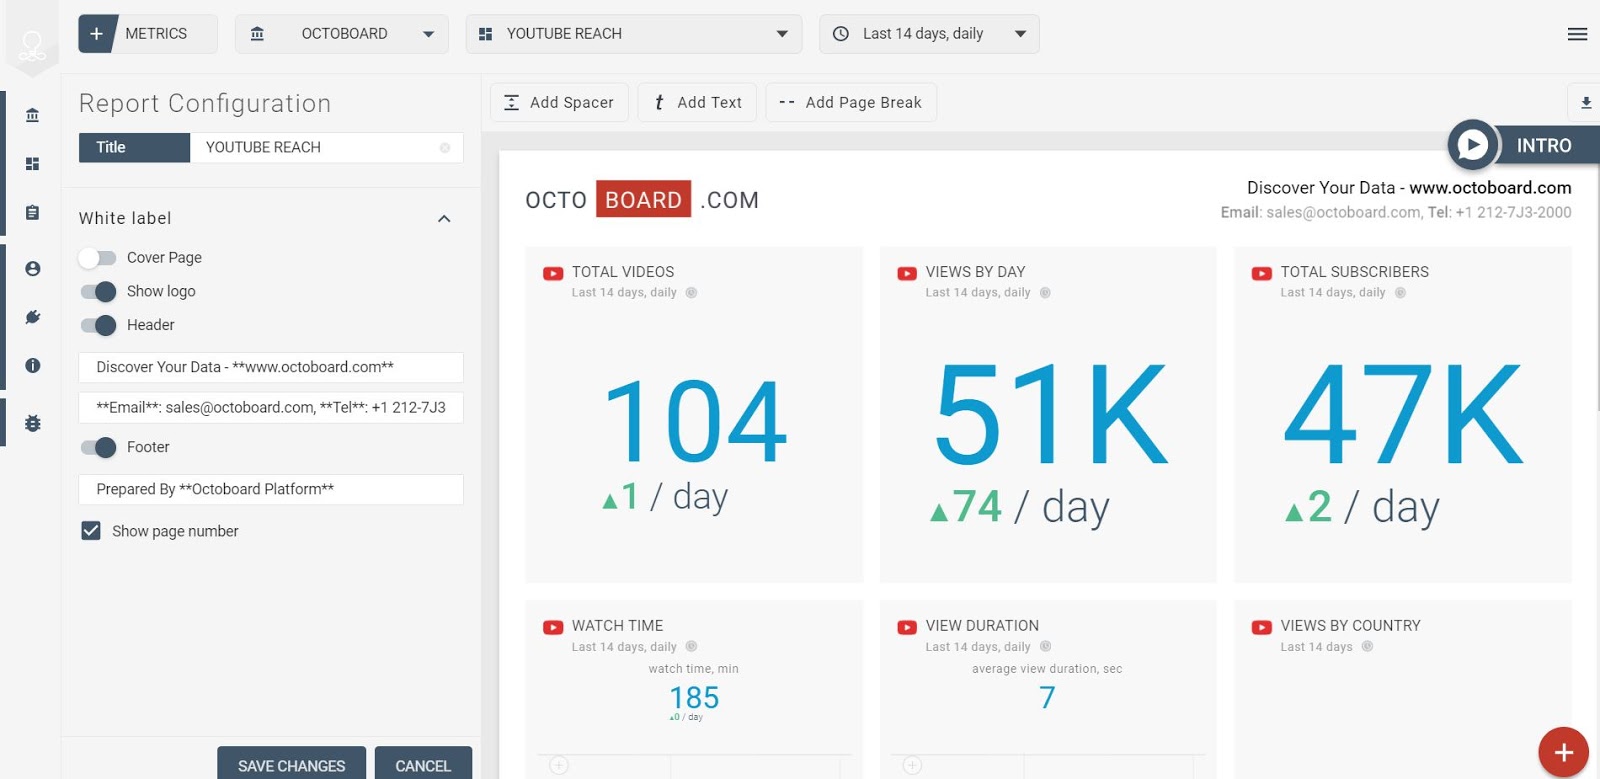The height and width of the screenshot is (779, 1600).
Task: Open the YOUTUBE REACH dashboard dropdown
Action: click(x=634, y=34)
